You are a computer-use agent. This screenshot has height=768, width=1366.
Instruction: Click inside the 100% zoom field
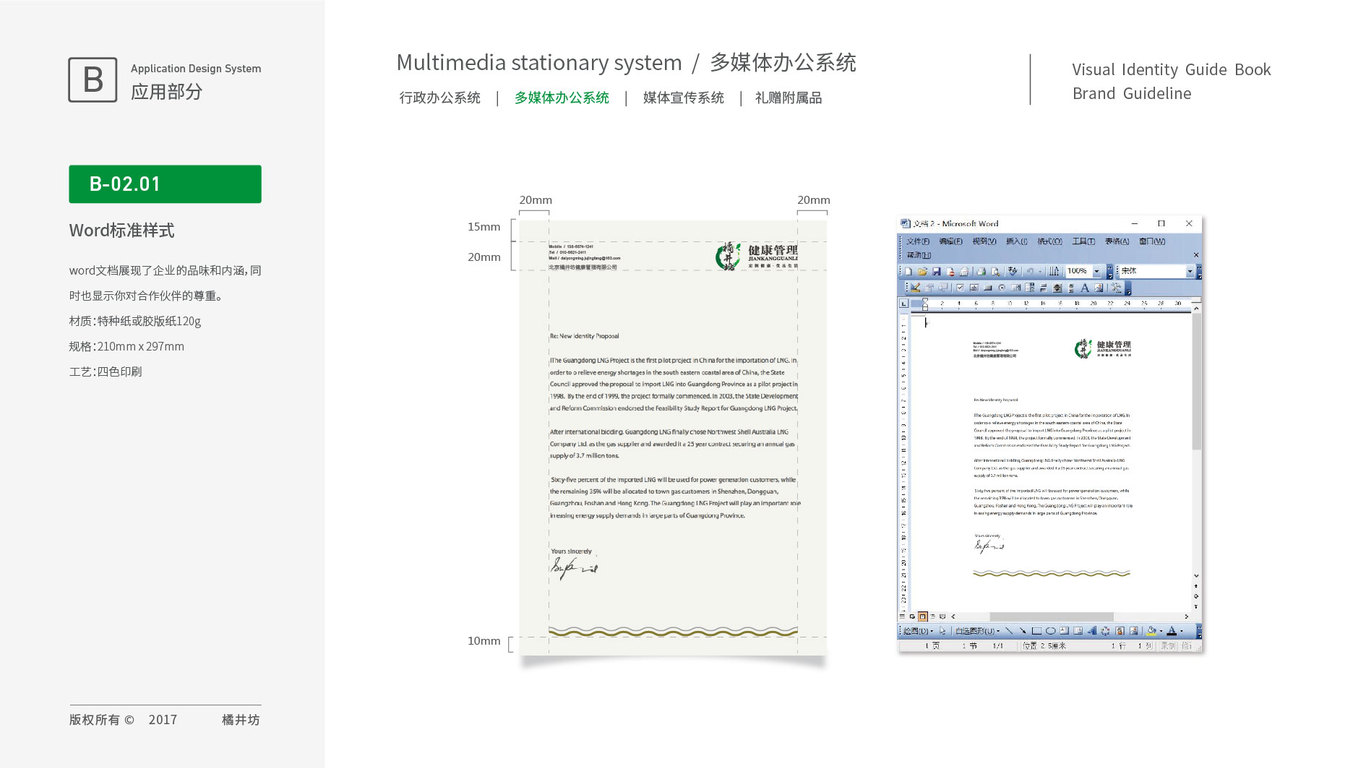tap(1078, 271)
